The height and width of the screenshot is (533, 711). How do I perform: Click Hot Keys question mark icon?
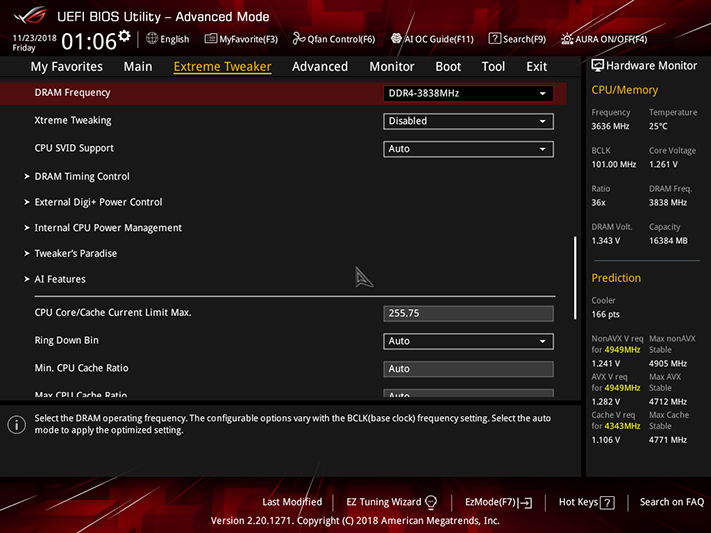pyautogui.click(x=607, y=503)
